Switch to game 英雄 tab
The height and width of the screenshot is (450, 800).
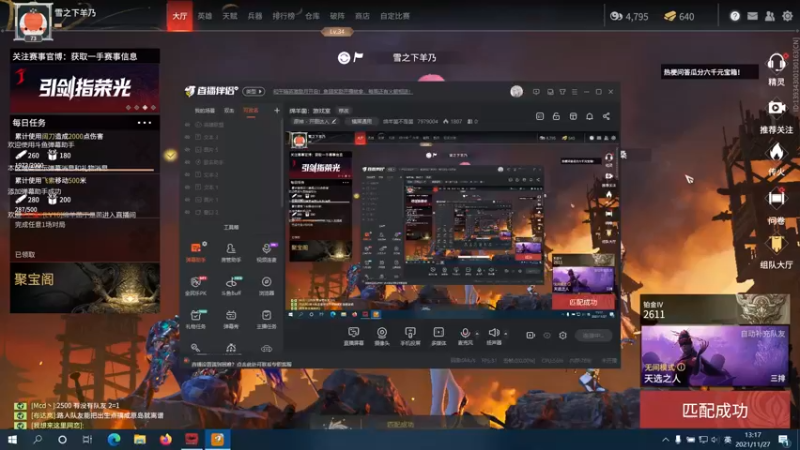205,16
